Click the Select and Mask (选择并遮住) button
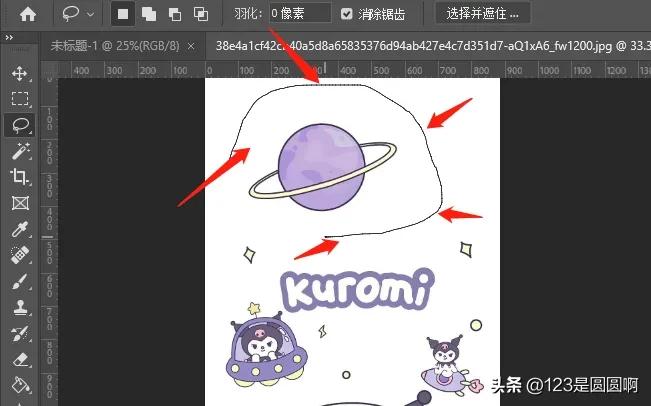The height and width of the screenshot is (406, 651). click(x=482, y=14)
